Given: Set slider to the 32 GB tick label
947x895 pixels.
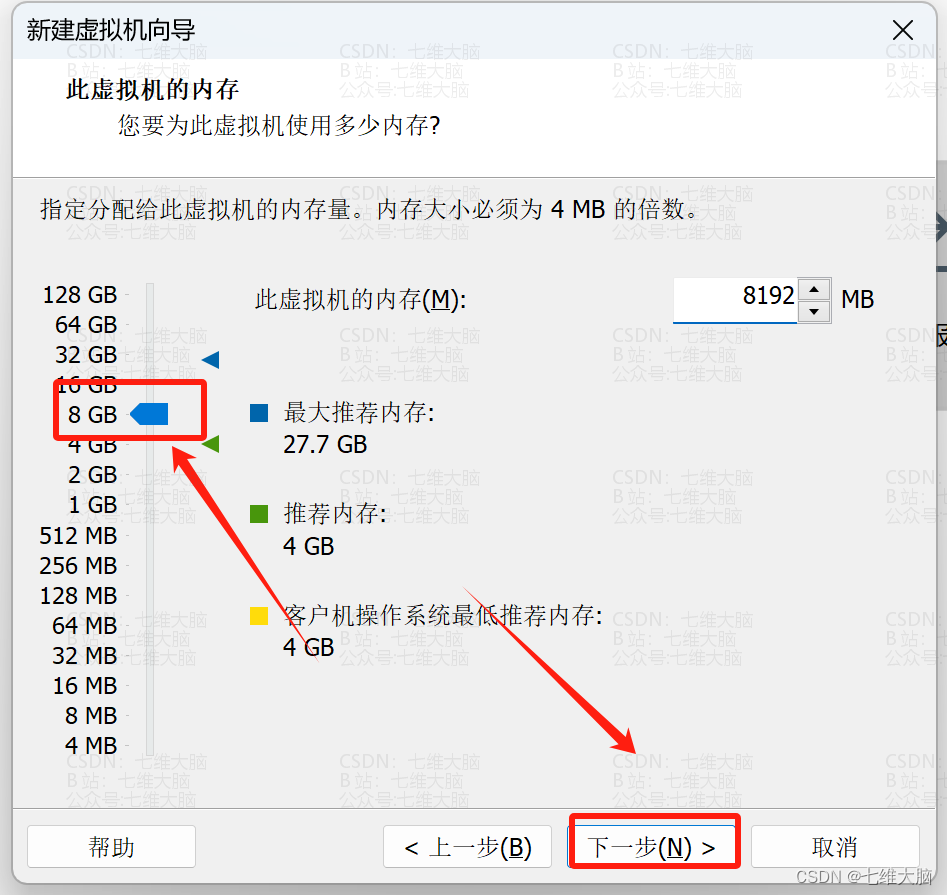Looking at the screenshot, I should tap(86, 355).
